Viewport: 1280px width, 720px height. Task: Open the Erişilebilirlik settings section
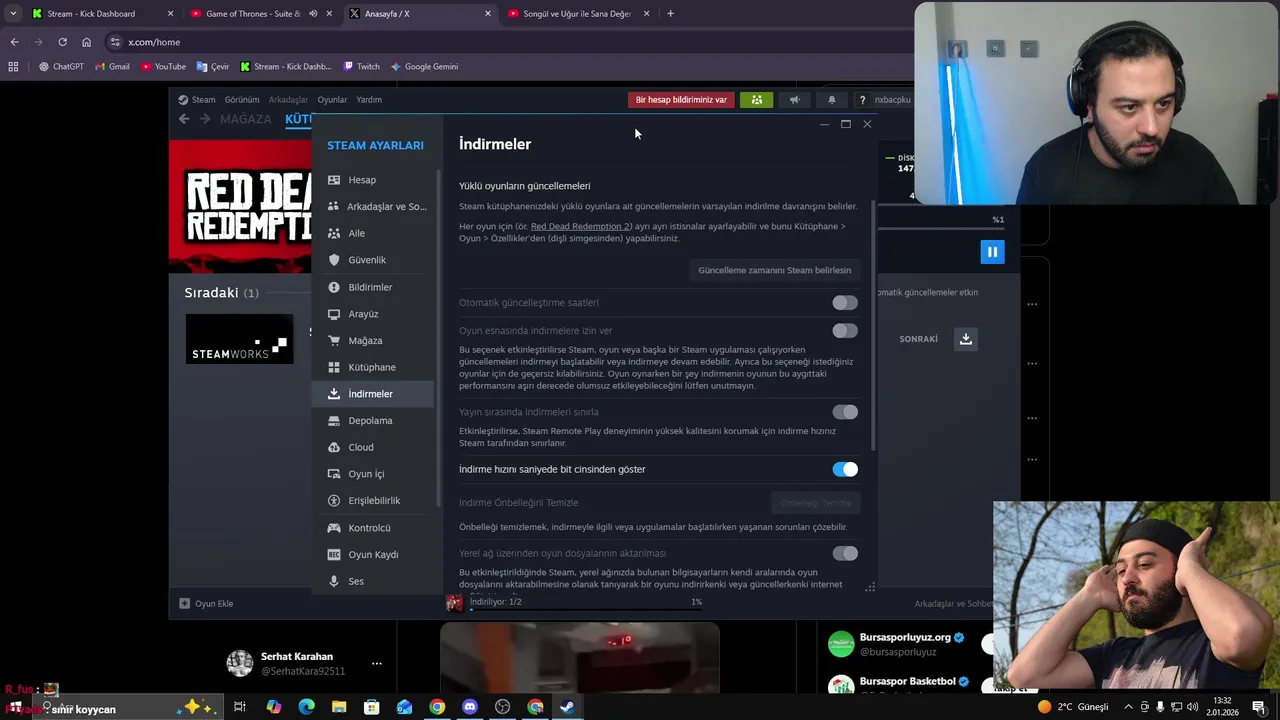pos(373,501)
